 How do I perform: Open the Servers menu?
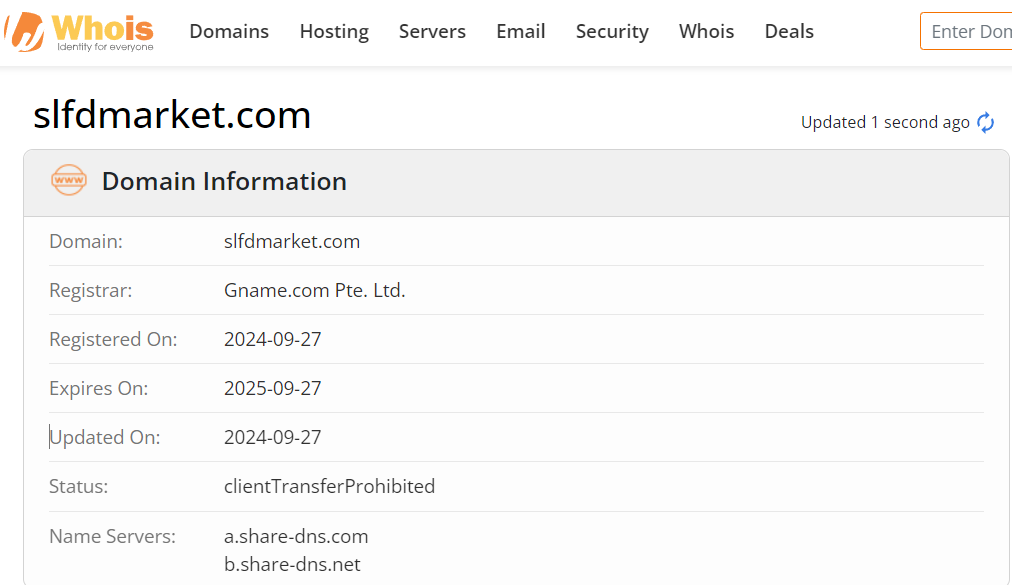coord(432,31)
